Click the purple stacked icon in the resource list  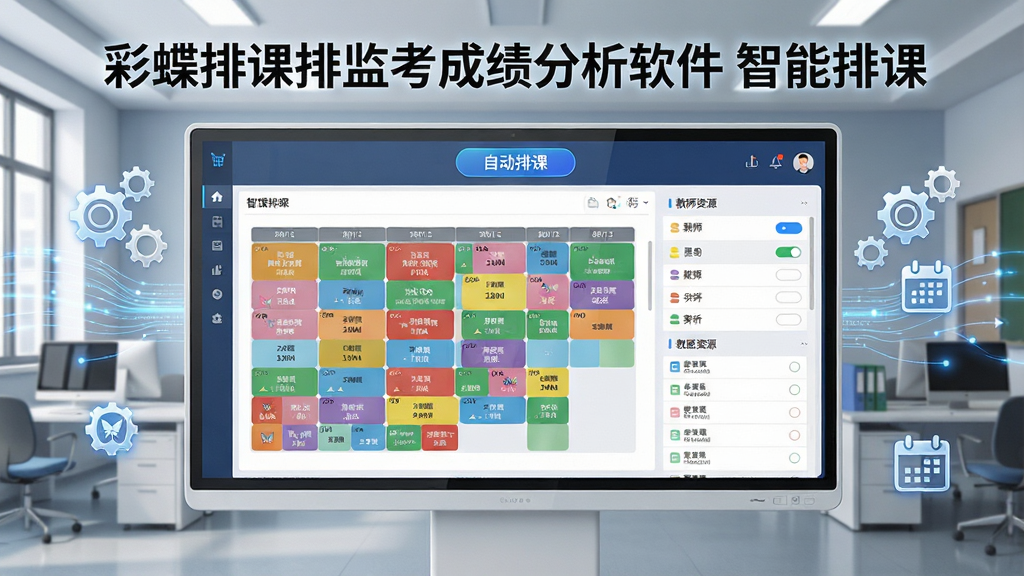pos(675,275)
